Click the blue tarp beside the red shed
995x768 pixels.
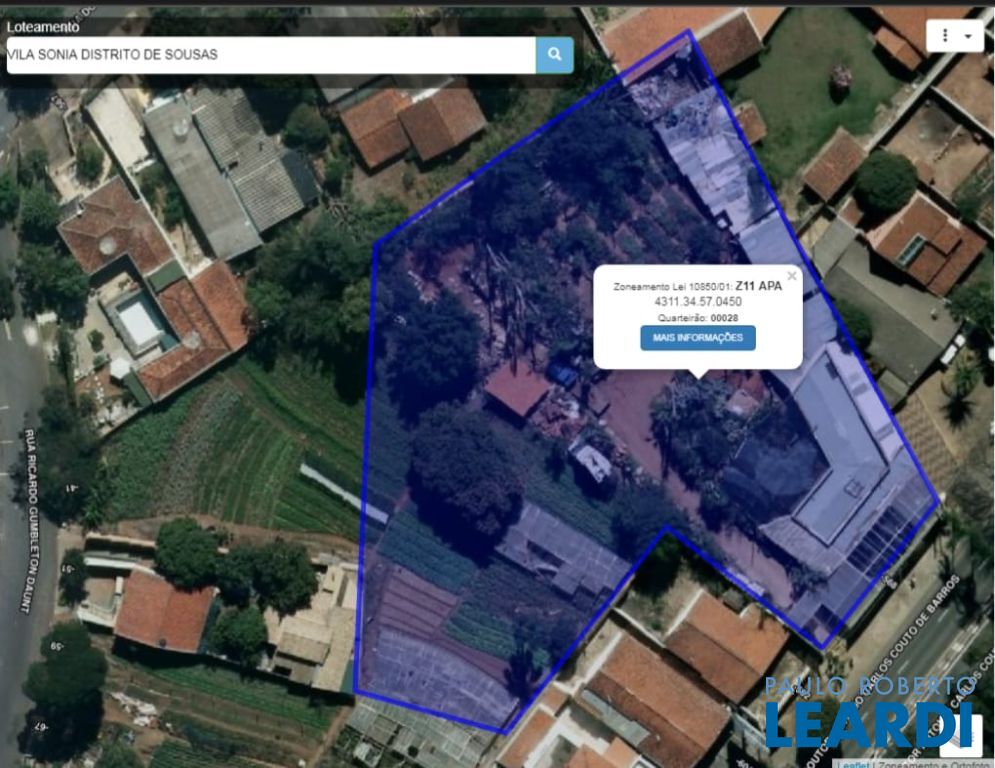click(563, 375)
